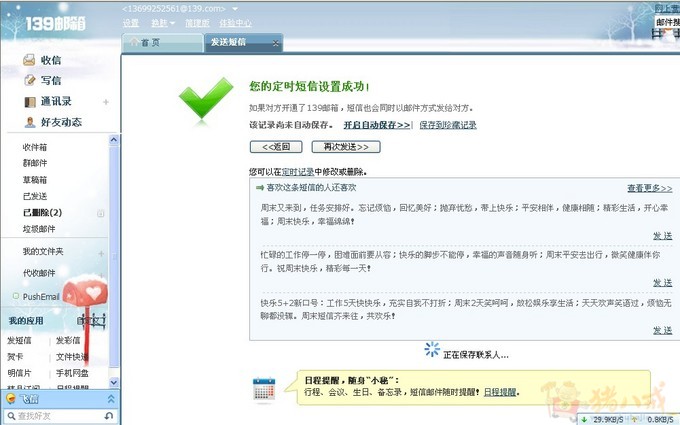Click the 写信 compose icon
680x425 pixels.
tap(29, 80)
